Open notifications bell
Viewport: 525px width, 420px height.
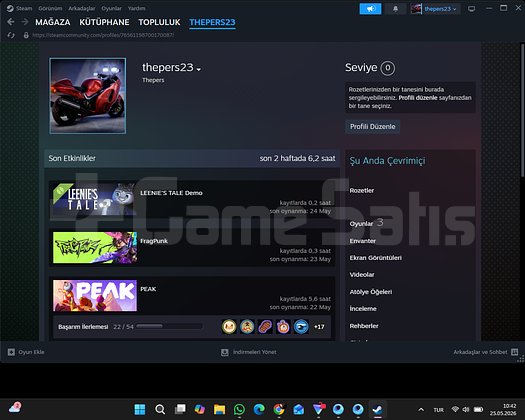click(x=395, y=9)
